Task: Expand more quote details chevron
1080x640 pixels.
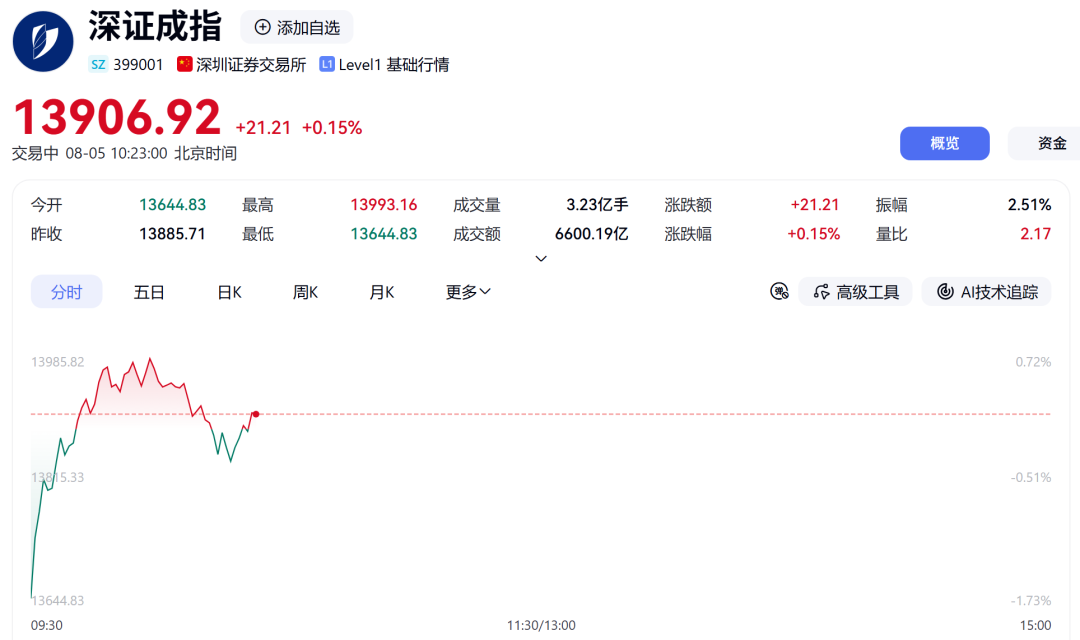Action: (x=541, y=259)
